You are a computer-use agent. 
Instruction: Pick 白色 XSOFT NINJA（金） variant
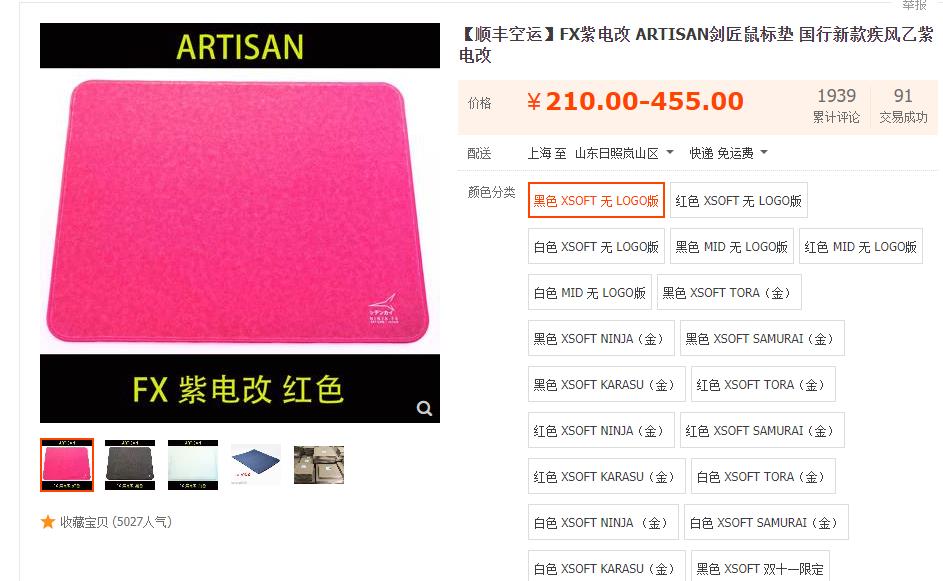click(x=603, y=523)
